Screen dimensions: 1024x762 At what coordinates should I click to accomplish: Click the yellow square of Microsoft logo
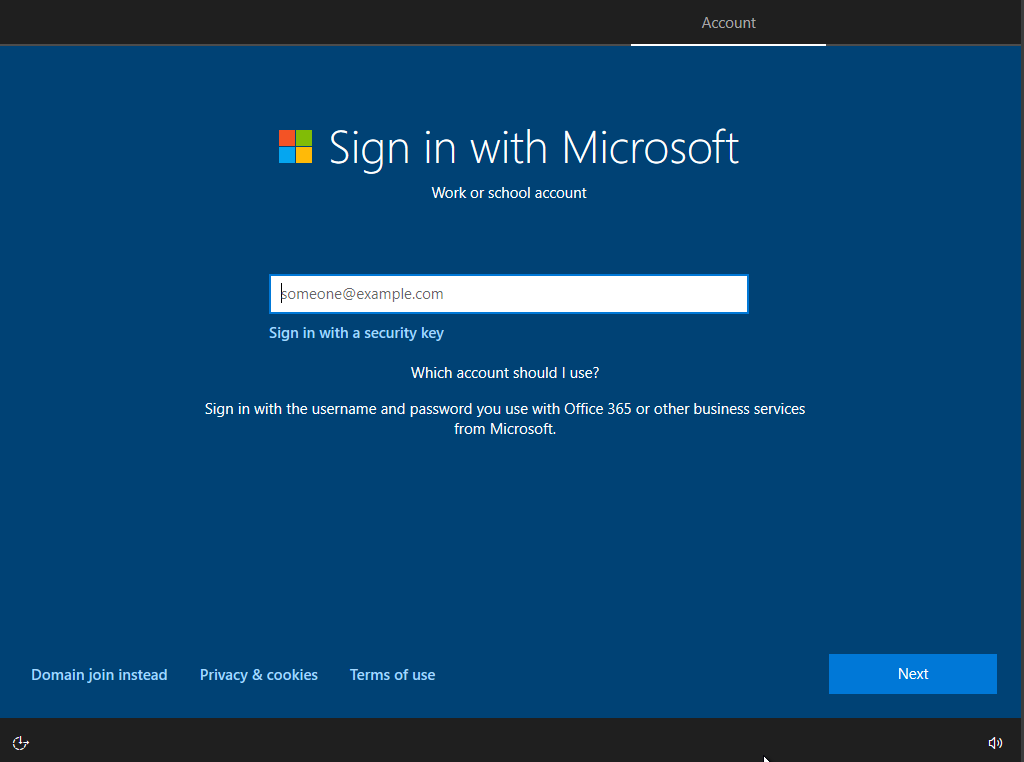304,155
